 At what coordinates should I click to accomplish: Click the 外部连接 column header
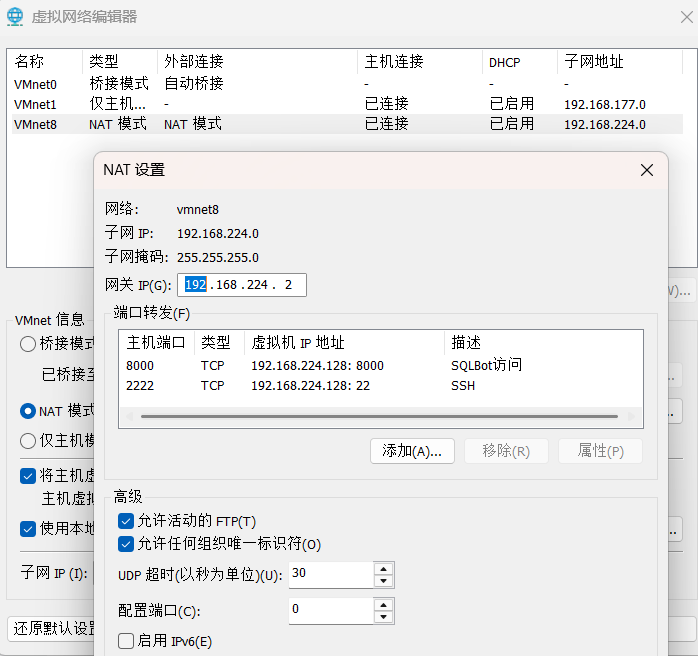click(x=257, y=61)
